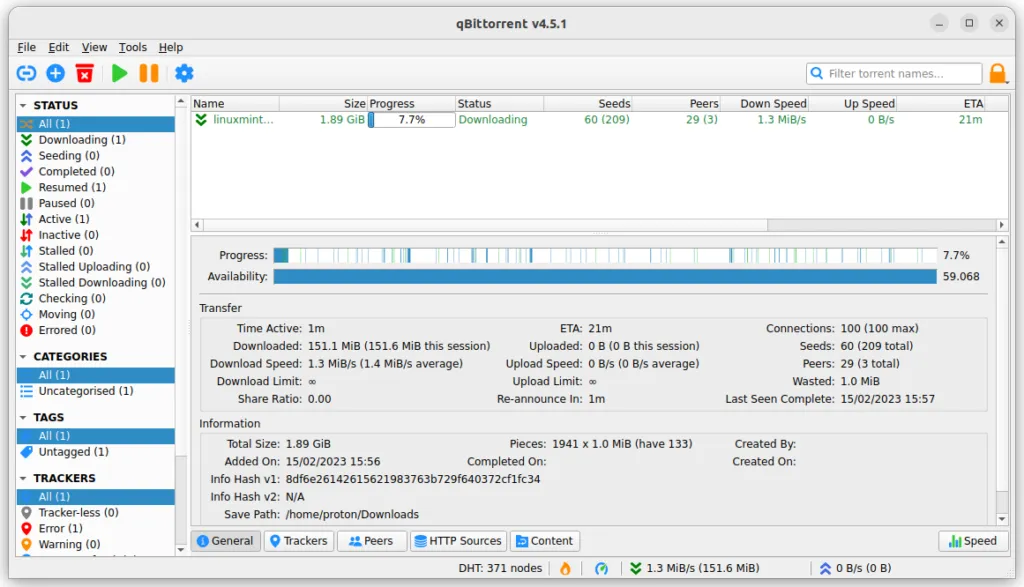The width and height of the screenshot is (1024, 587).
Task: Open the View menu
Action: click(94, 47)
